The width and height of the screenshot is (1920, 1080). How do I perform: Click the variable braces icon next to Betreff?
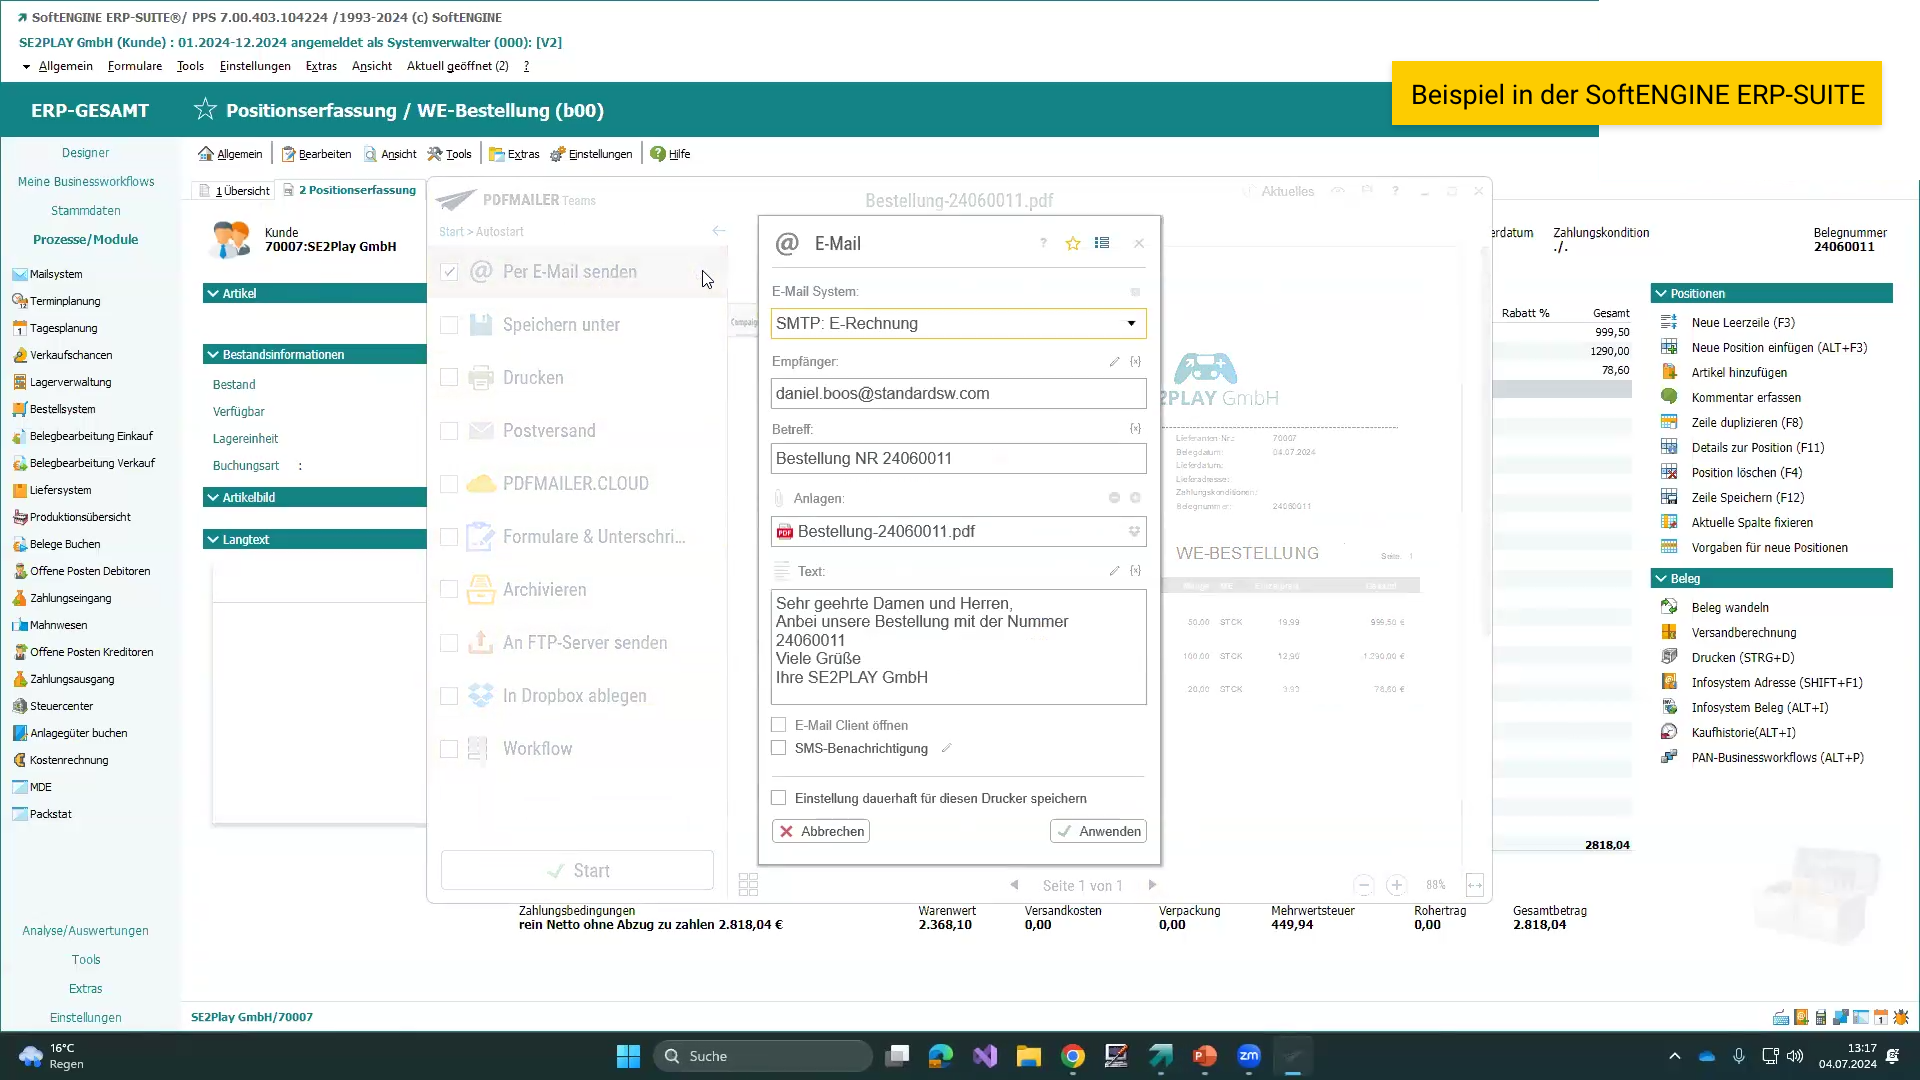[x=1136, y=428]
